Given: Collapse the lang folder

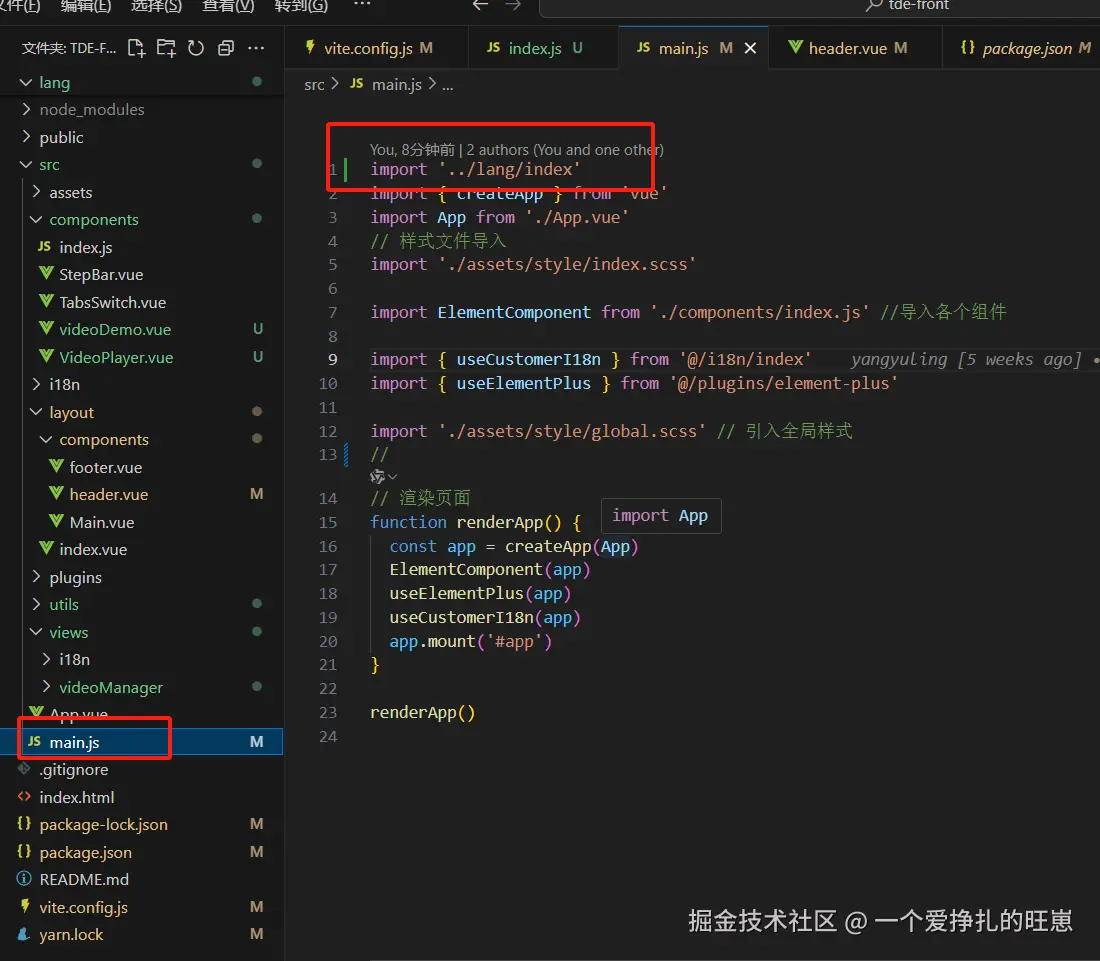Looking at the screenshot, I should (x=142, y=83).
